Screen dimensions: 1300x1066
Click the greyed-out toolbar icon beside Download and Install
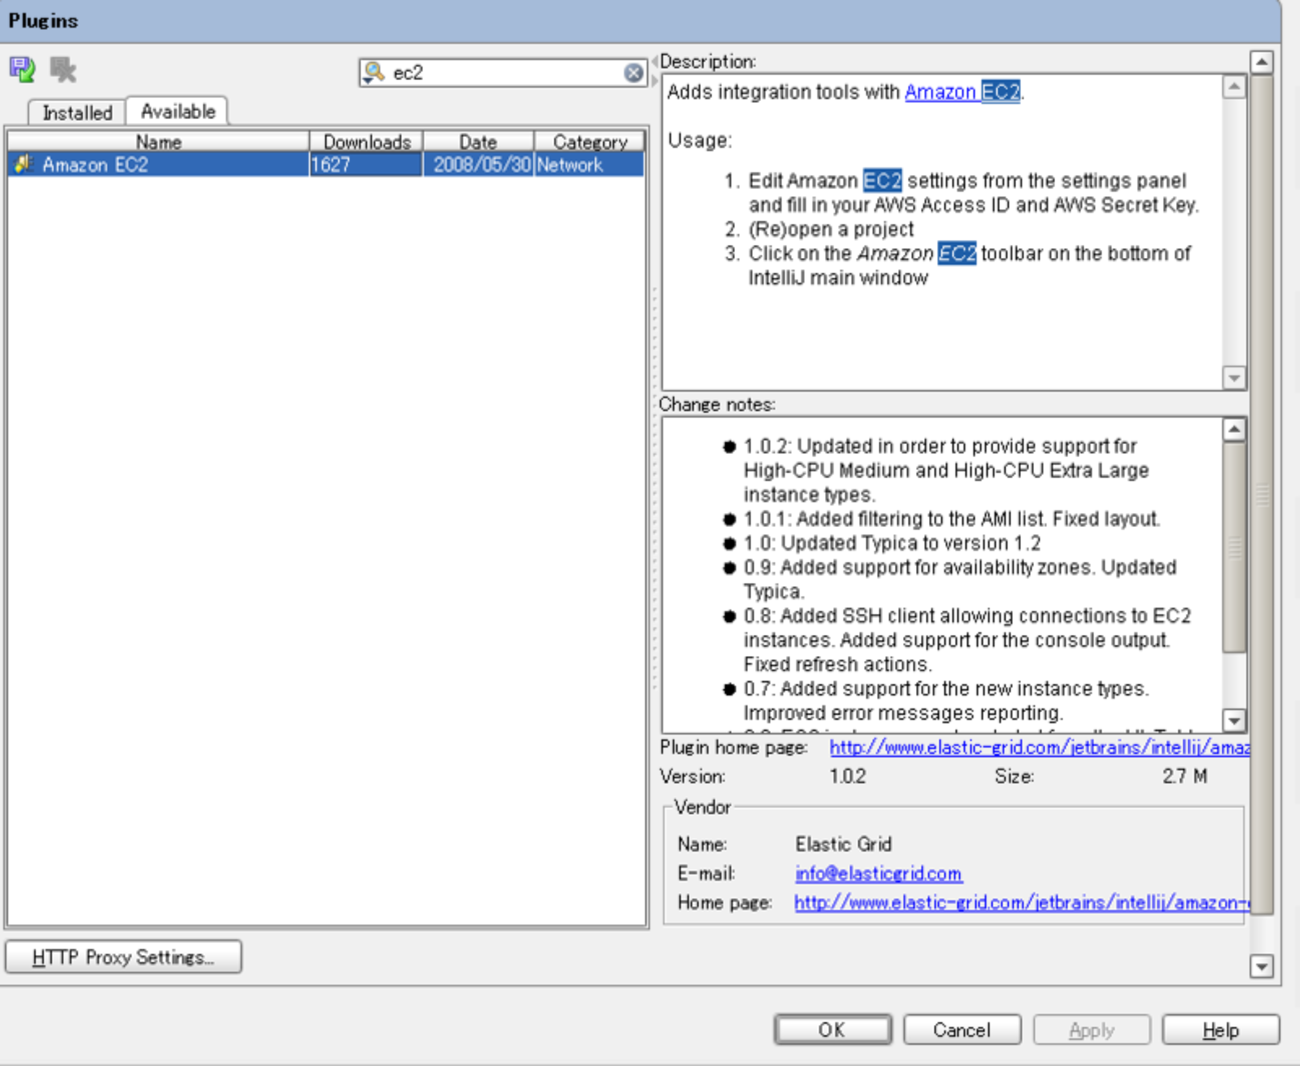click(x=63, y=69)
